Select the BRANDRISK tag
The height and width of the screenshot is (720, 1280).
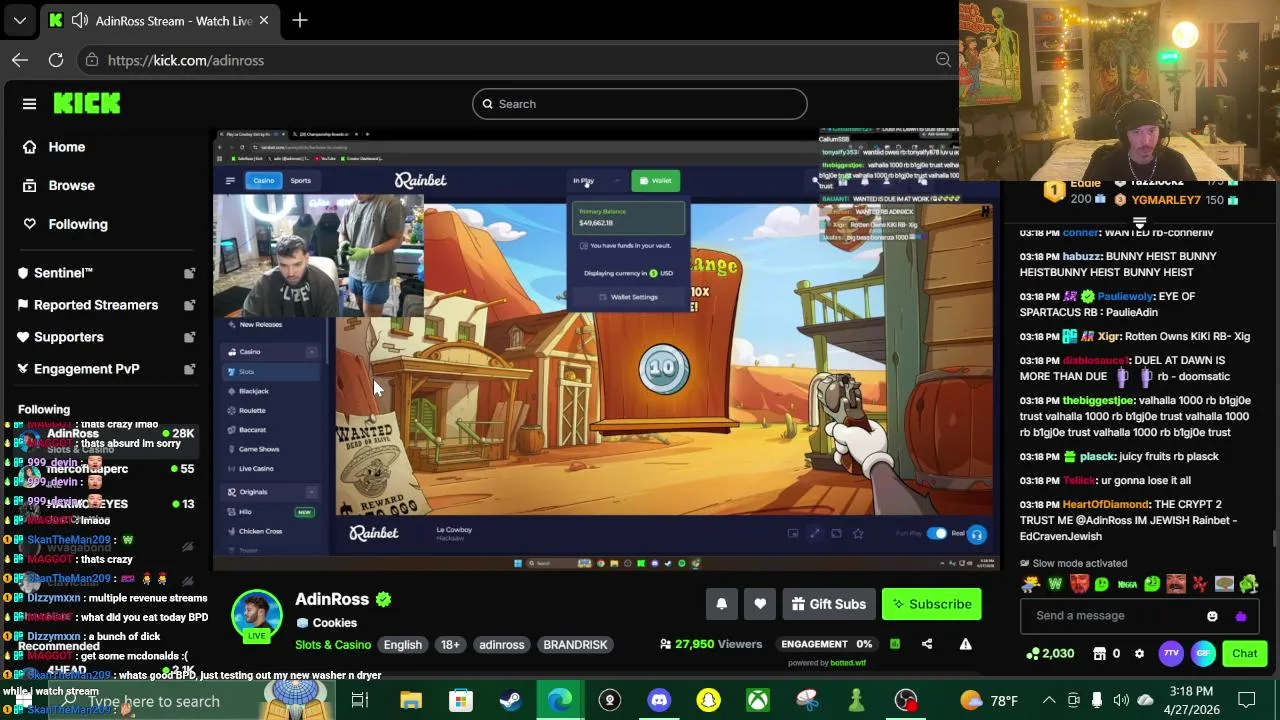[575, 645]
